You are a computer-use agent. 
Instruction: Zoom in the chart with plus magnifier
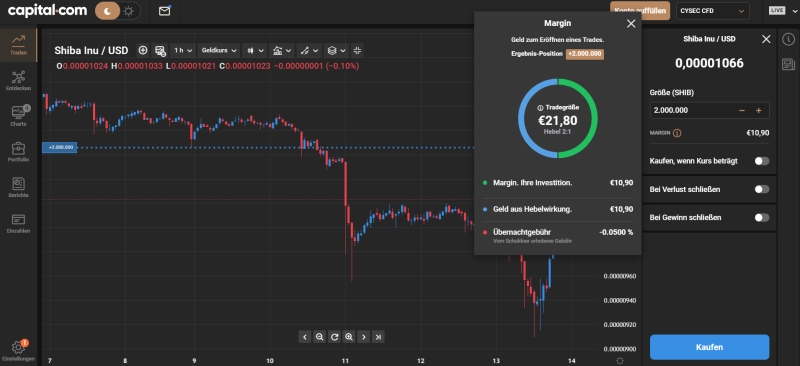pos(349,336)
